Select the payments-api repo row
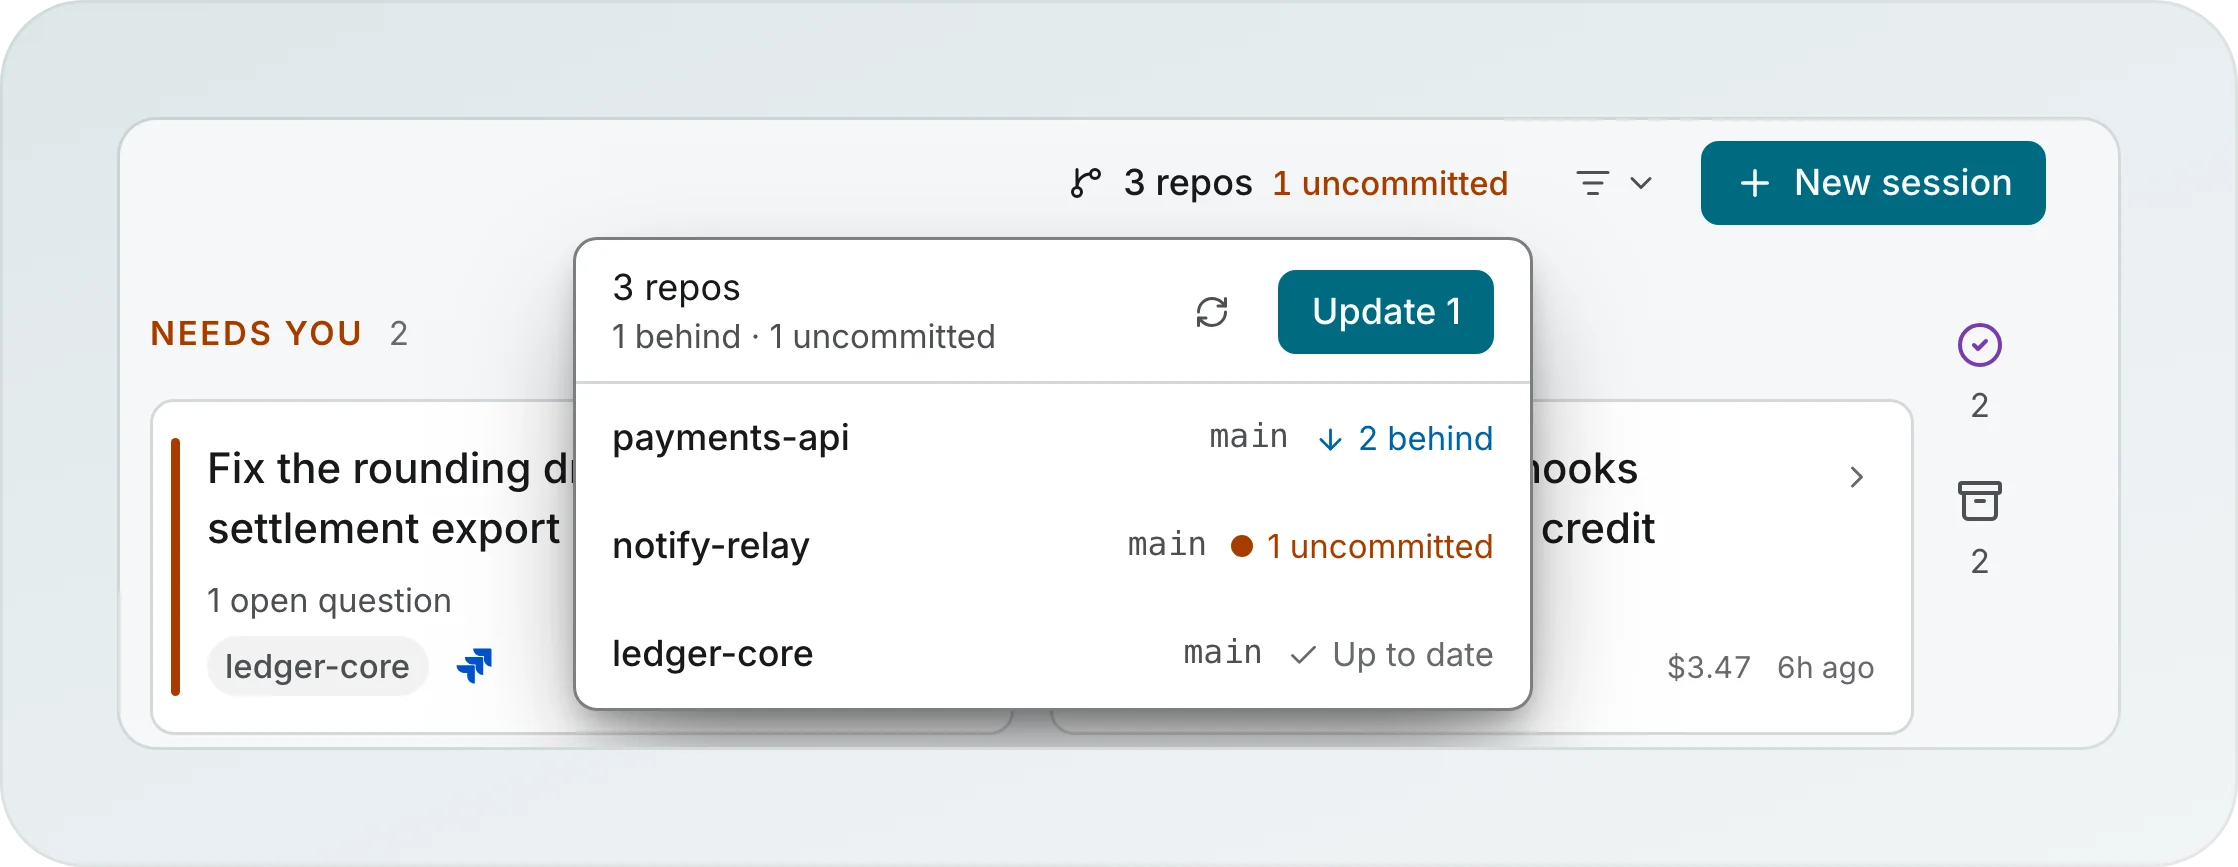 coord(1053,438)
